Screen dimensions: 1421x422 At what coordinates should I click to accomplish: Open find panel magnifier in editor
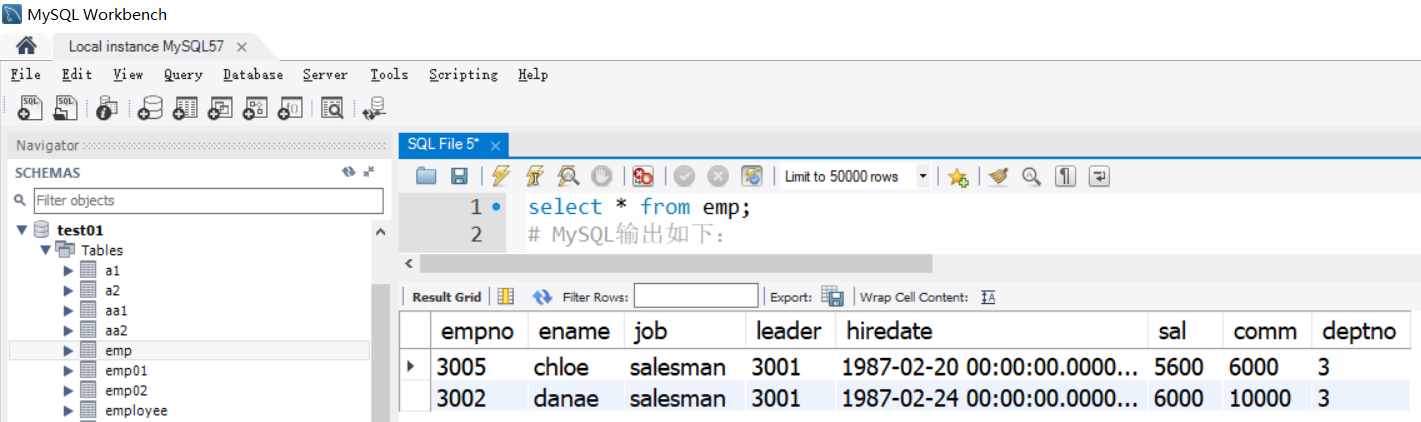click(1032, 177)
